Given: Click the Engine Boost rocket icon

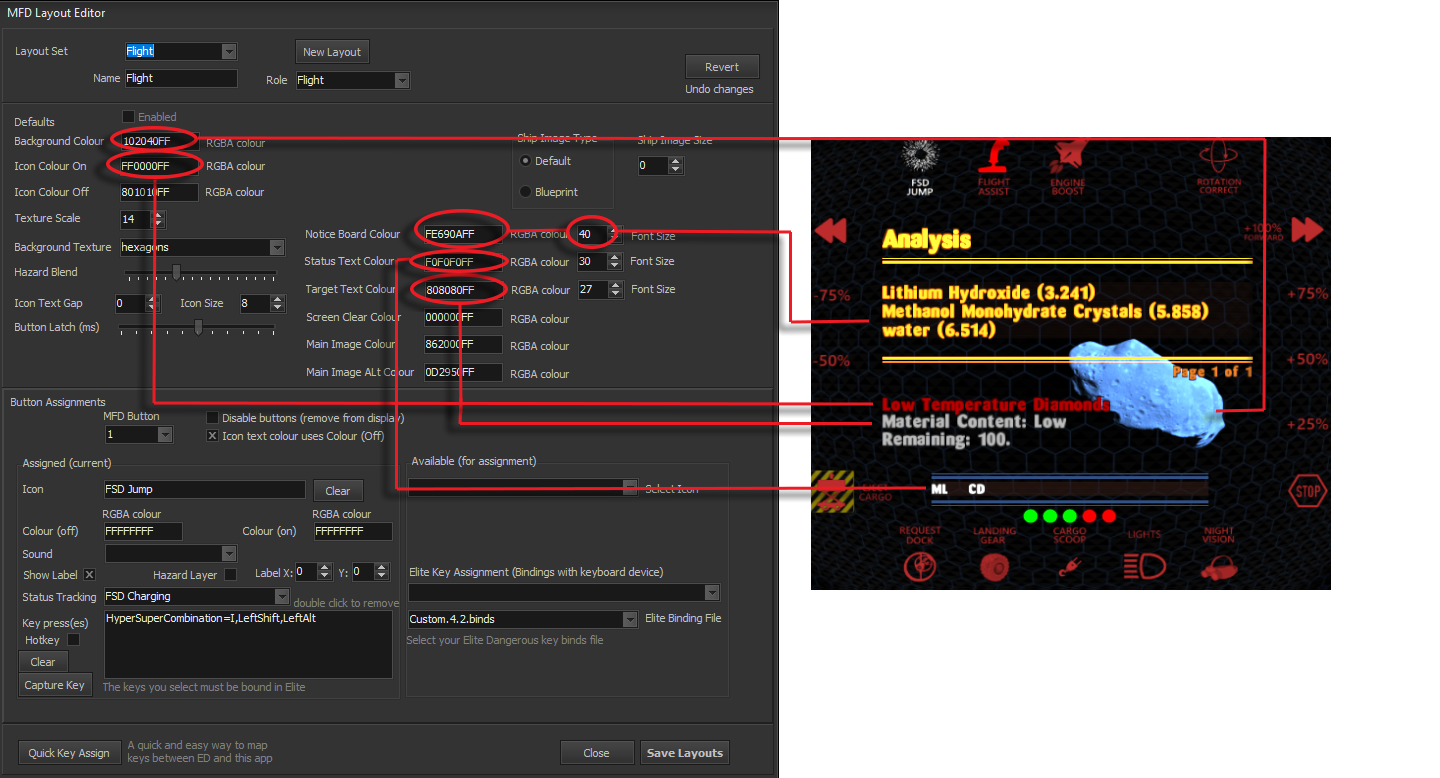Looking at the screenshot, I should tap(1067, 156).
